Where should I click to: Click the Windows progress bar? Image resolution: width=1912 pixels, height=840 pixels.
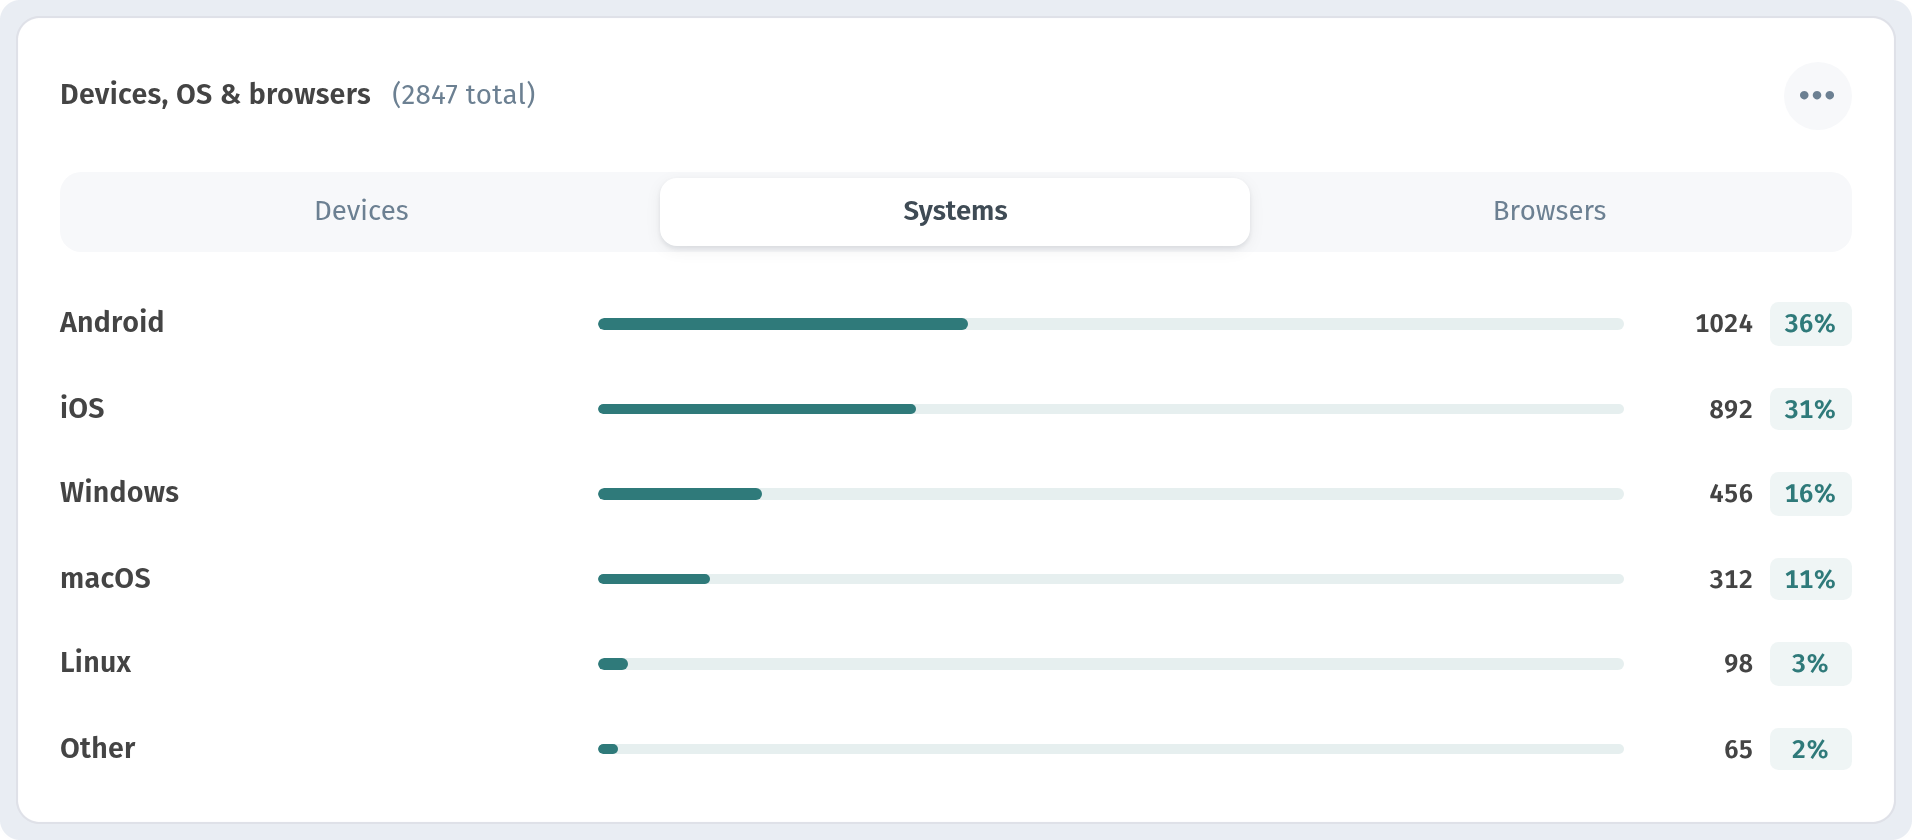[x=1110, y=494]
